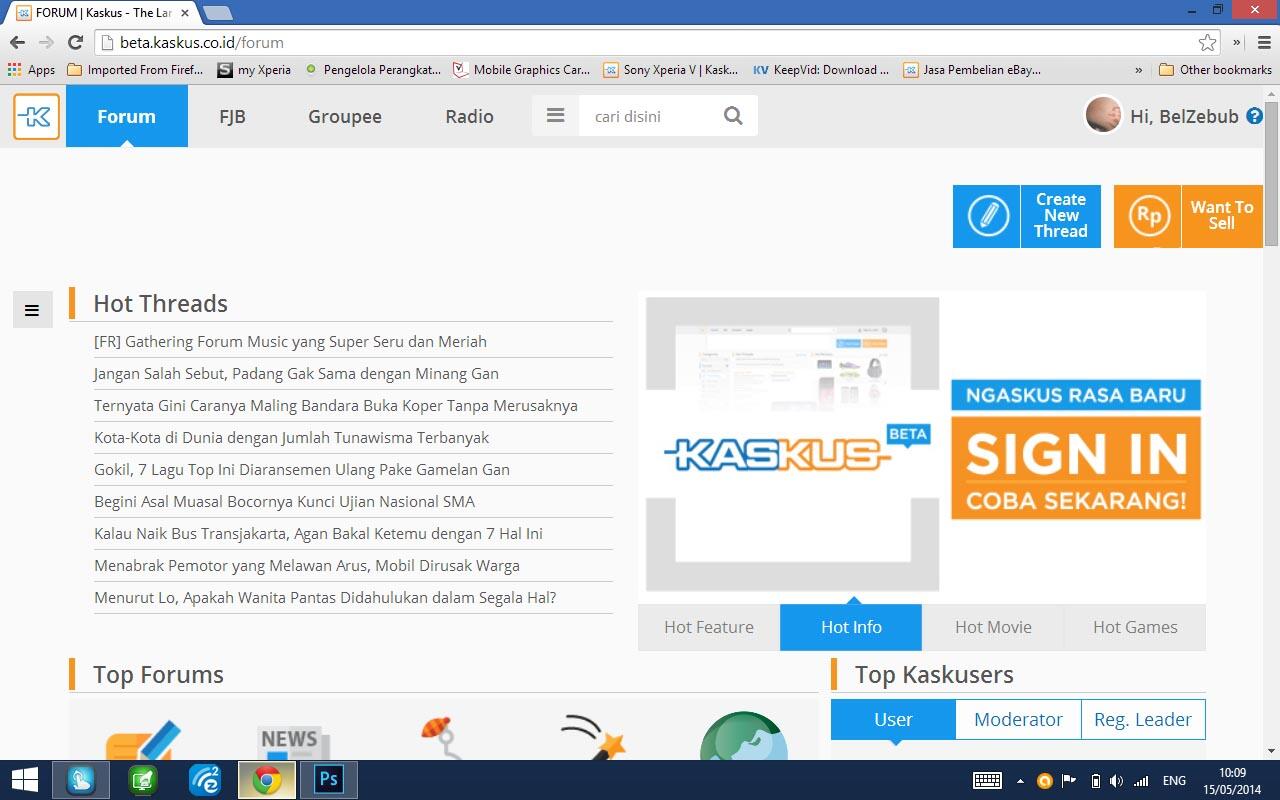Open thread about Maling Bandara Buka Koper
Image resolution: width=1280 pixels, height=800 pixels.
[336, 405]
